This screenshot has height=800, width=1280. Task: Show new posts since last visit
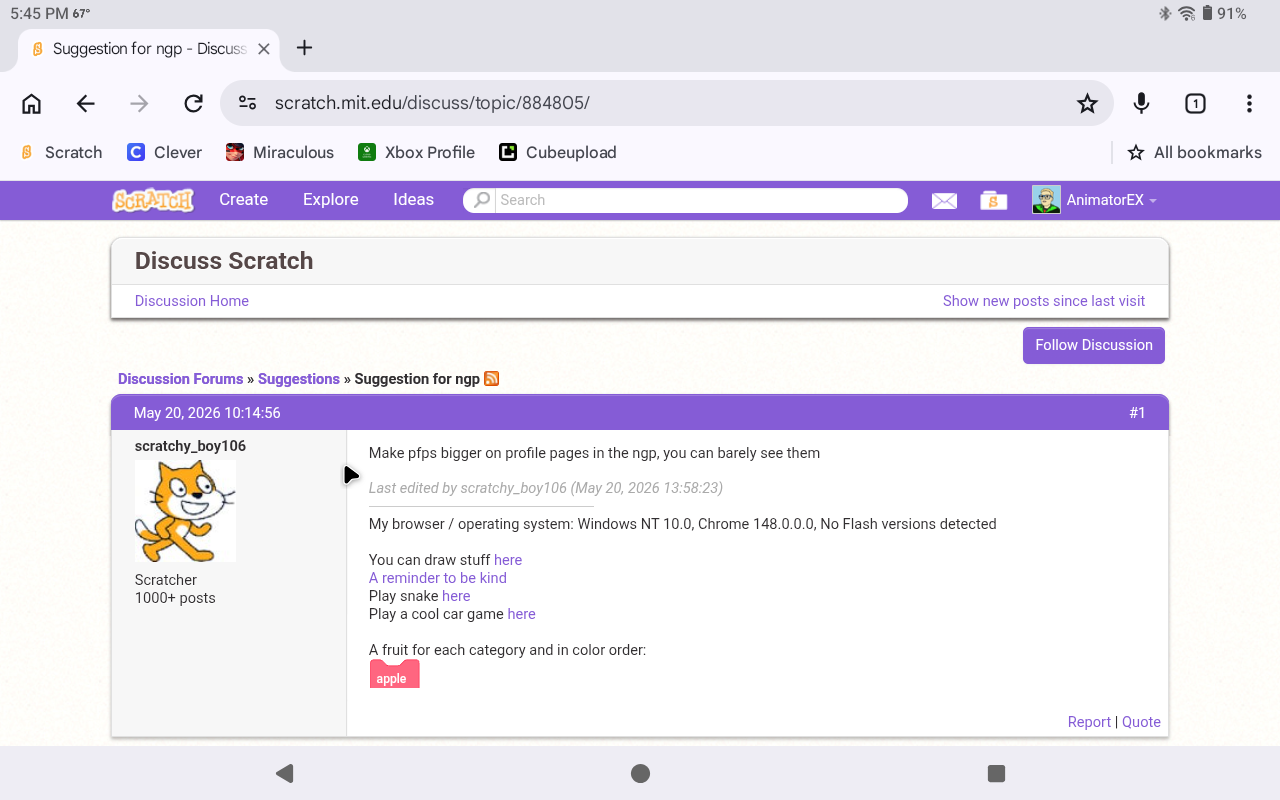pos(1044,301)
